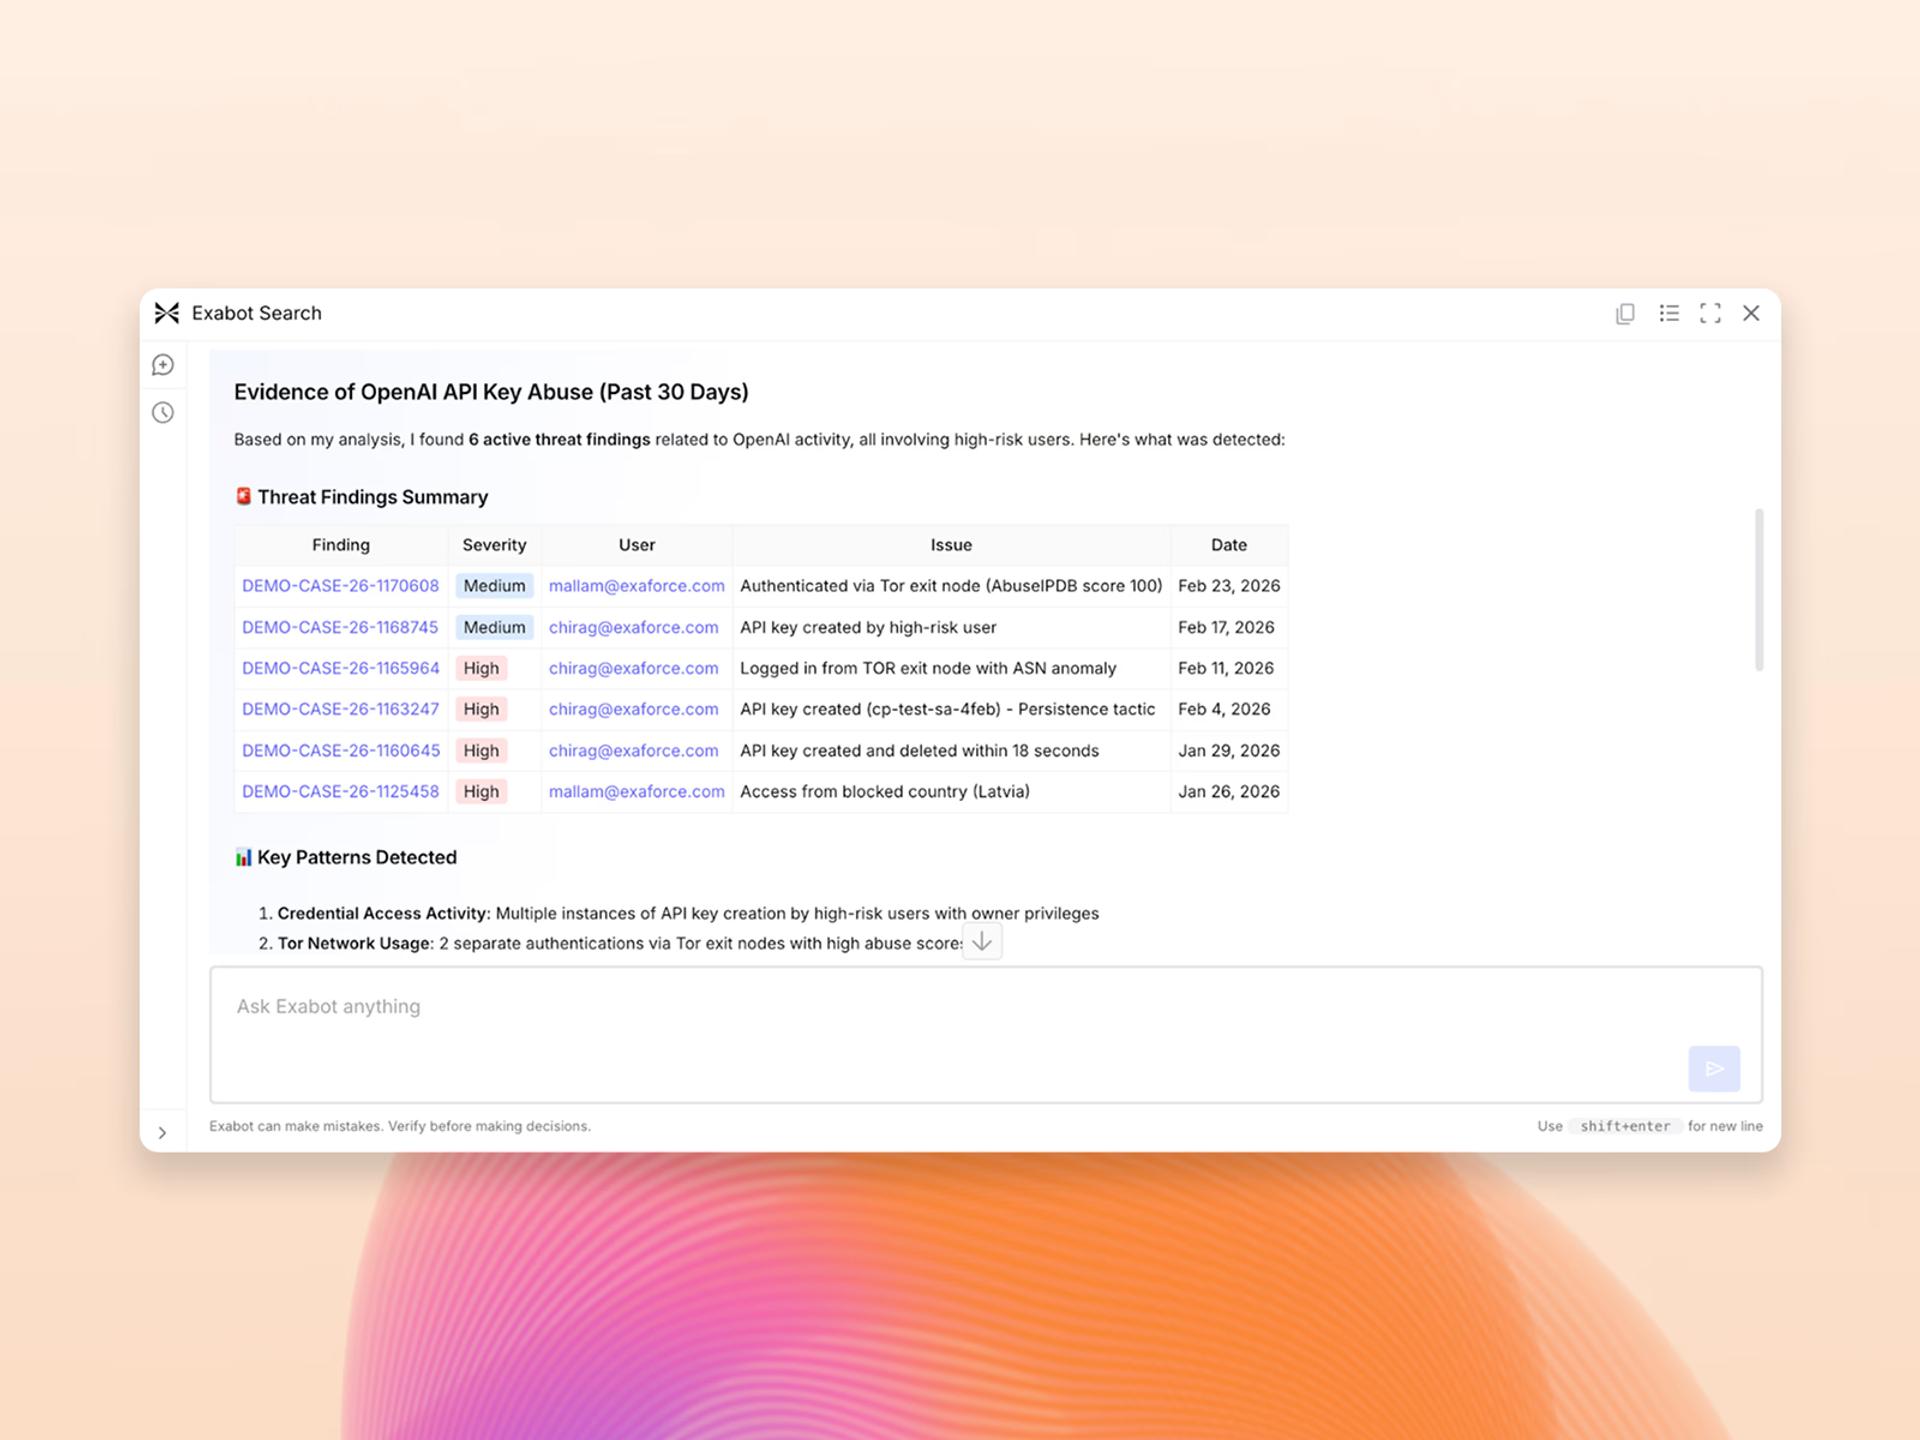Click the Ask Exabot anything input field
The width and height of the screenshot is (1920, 1440).
tap(986, 1035)
